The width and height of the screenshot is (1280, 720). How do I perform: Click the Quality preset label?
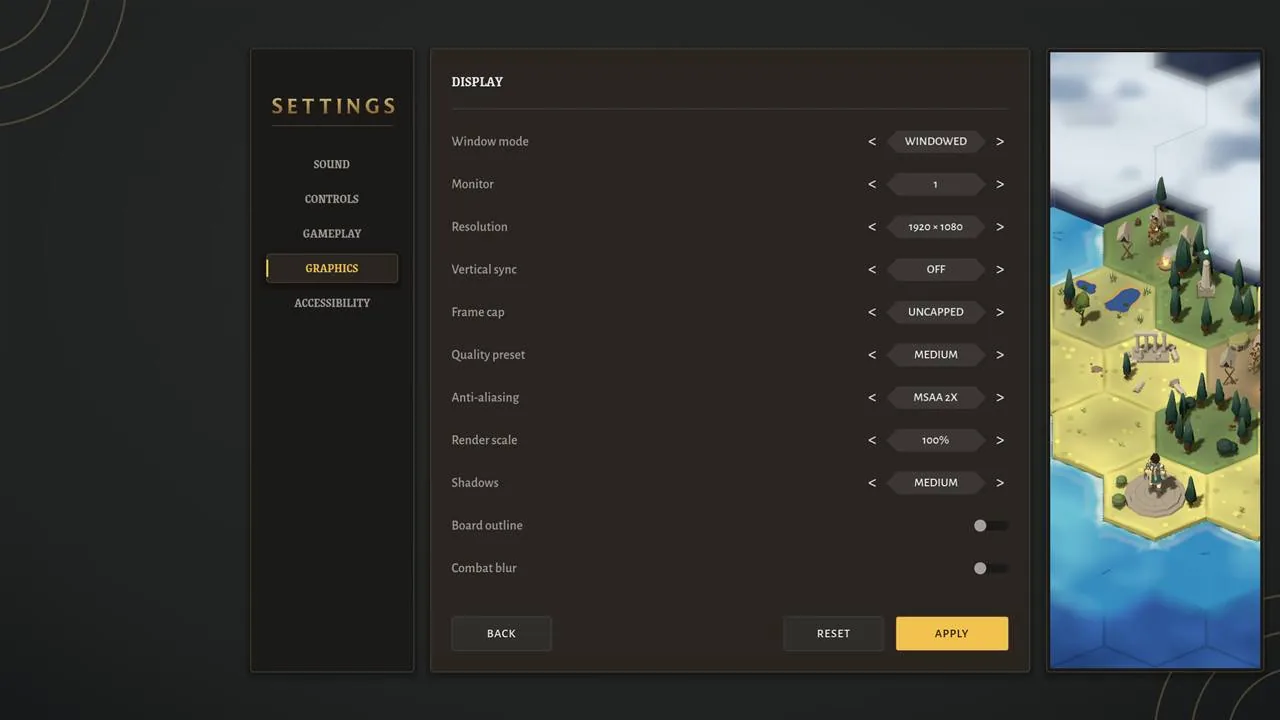coord(488,355)
